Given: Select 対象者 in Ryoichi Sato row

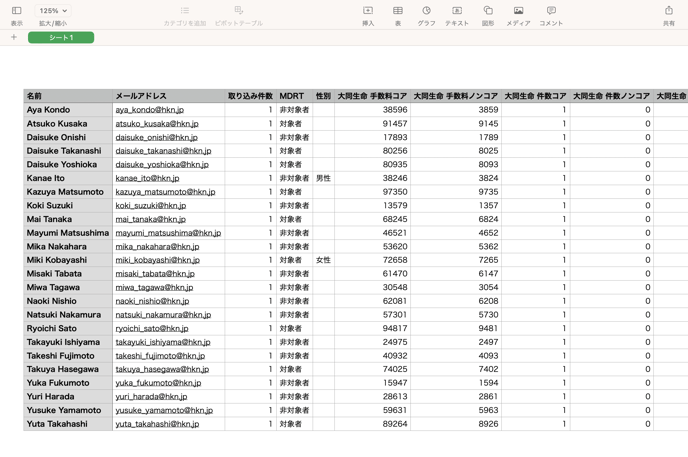Looking at the screenshot, I should click(294, 328).
